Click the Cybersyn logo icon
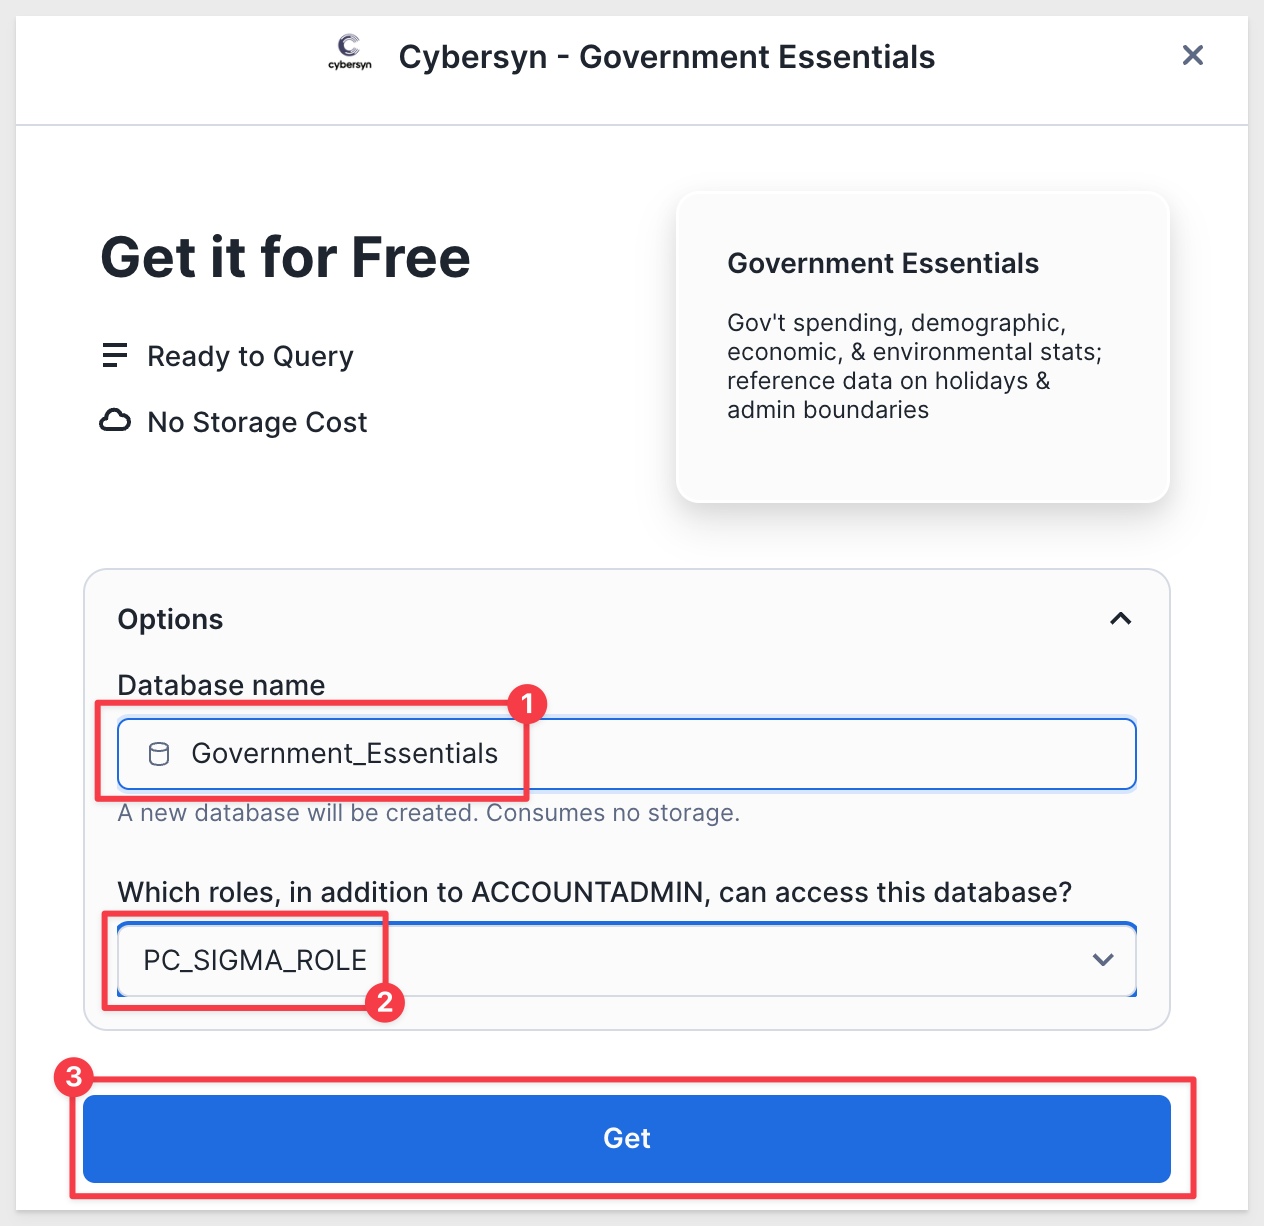The width and height of the screenshot is (1264, 1226). 349,52
